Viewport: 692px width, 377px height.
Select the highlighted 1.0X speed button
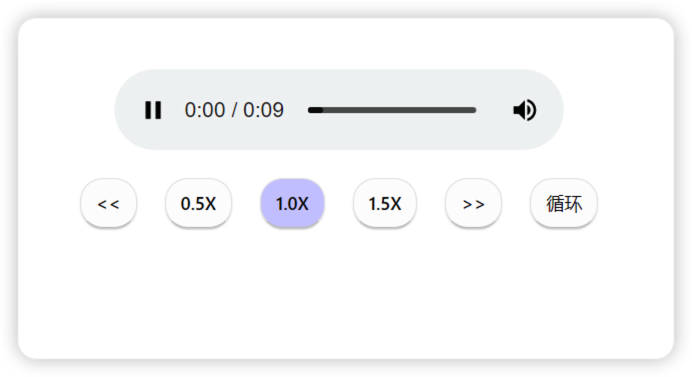click(292, 203)
